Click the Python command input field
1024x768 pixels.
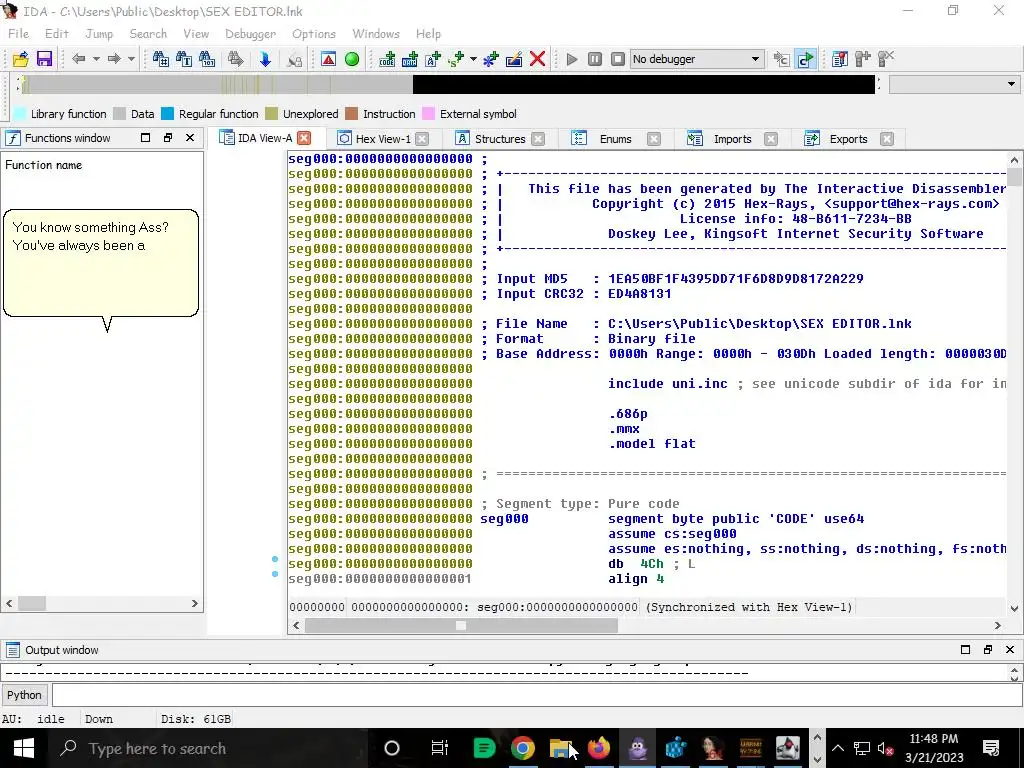pos(536,695)
